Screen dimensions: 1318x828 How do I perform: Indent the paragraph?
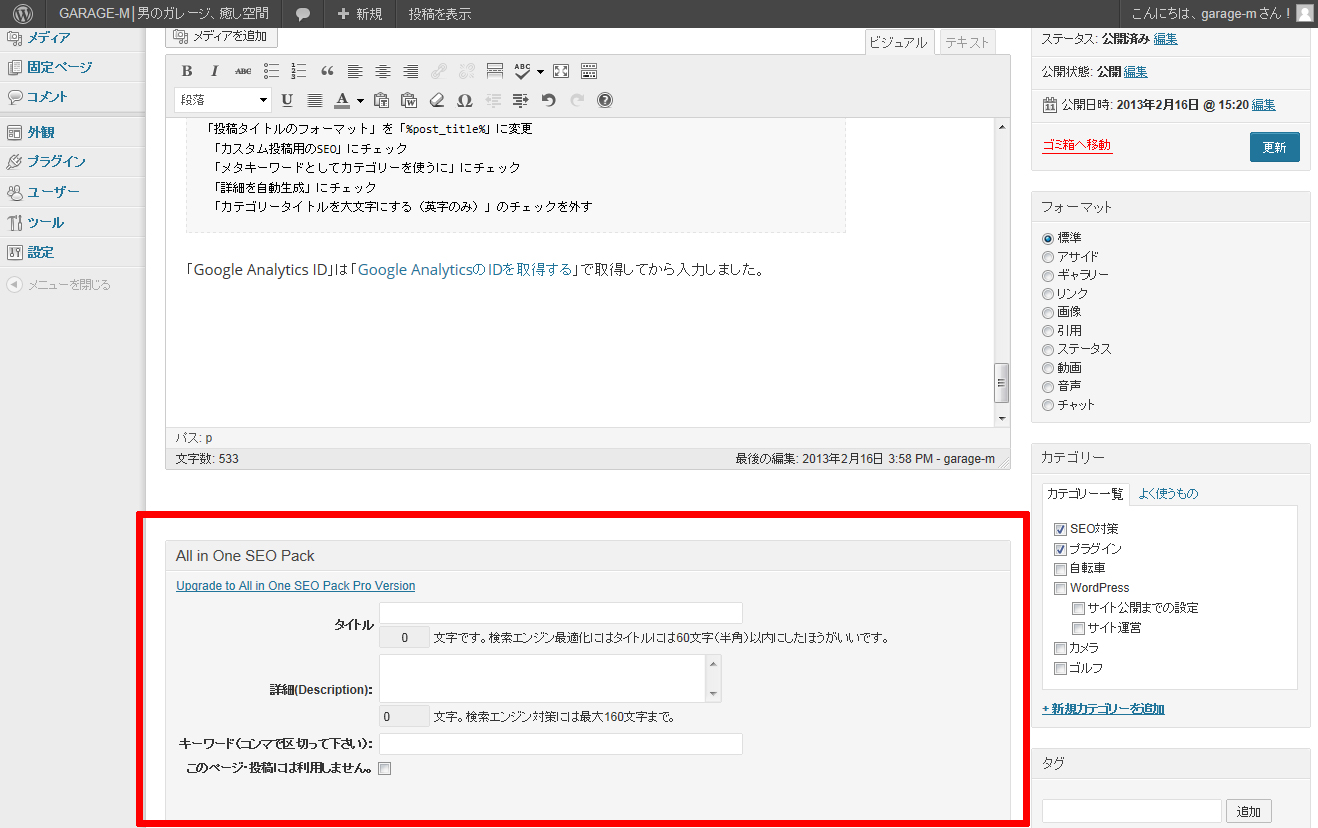click(521, 100)
